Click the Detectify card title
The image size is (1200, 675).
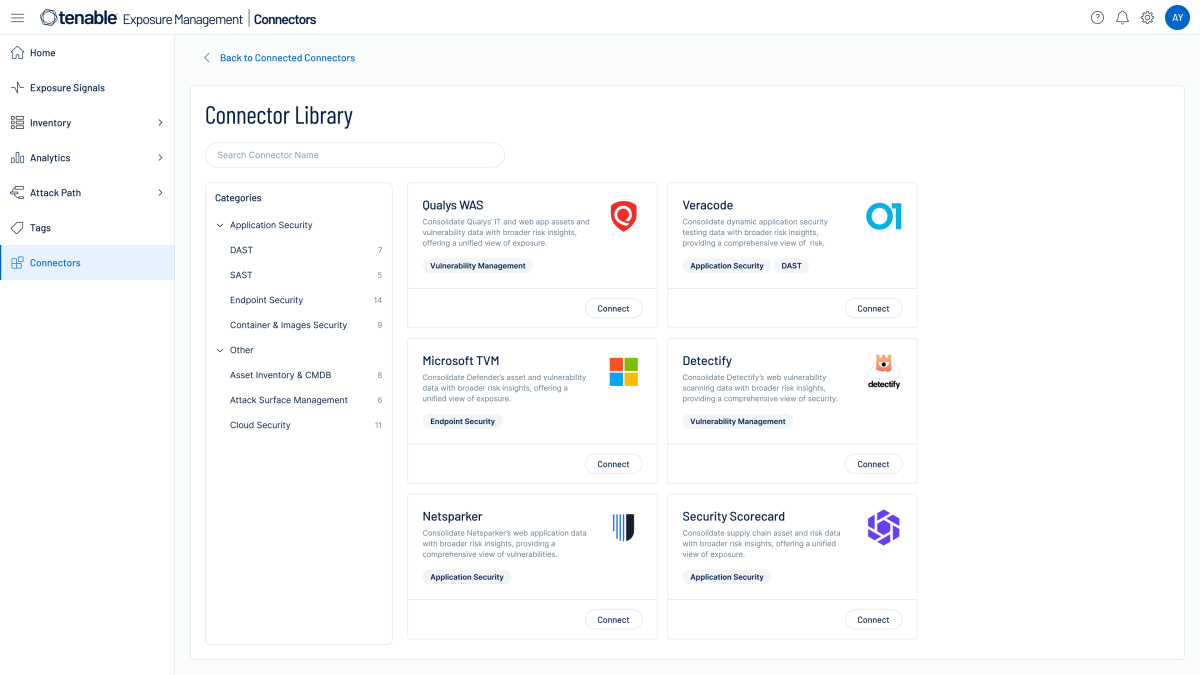point(707,361)
